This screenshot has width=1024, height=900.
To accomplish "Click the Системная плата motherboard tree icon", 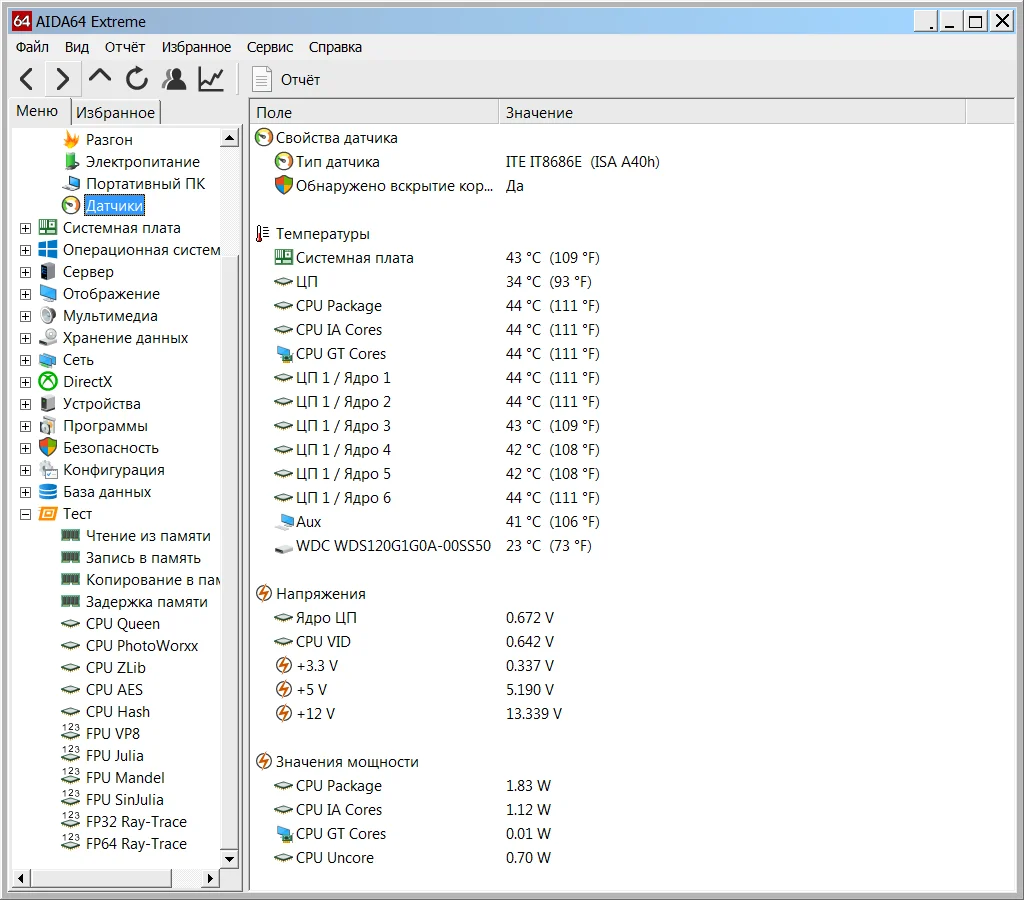I will (48, 227).
